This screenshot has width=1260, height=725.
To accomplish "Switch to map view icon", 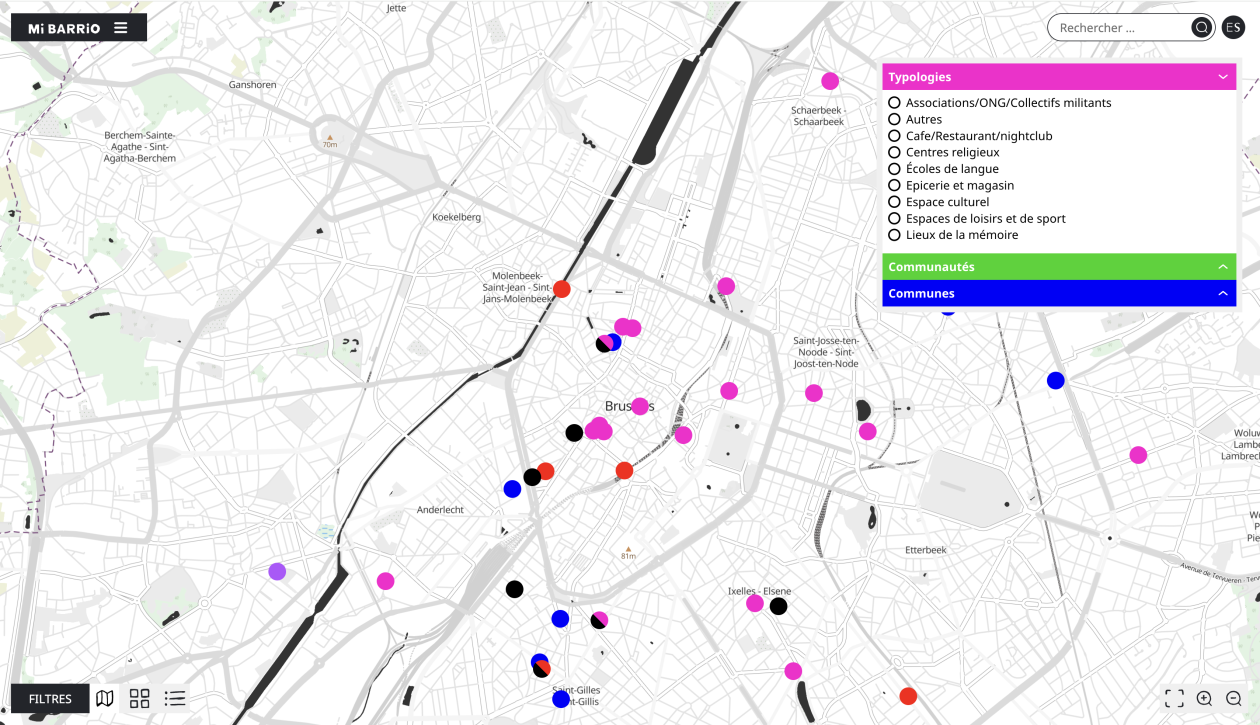I will click(x=105, y=699).
